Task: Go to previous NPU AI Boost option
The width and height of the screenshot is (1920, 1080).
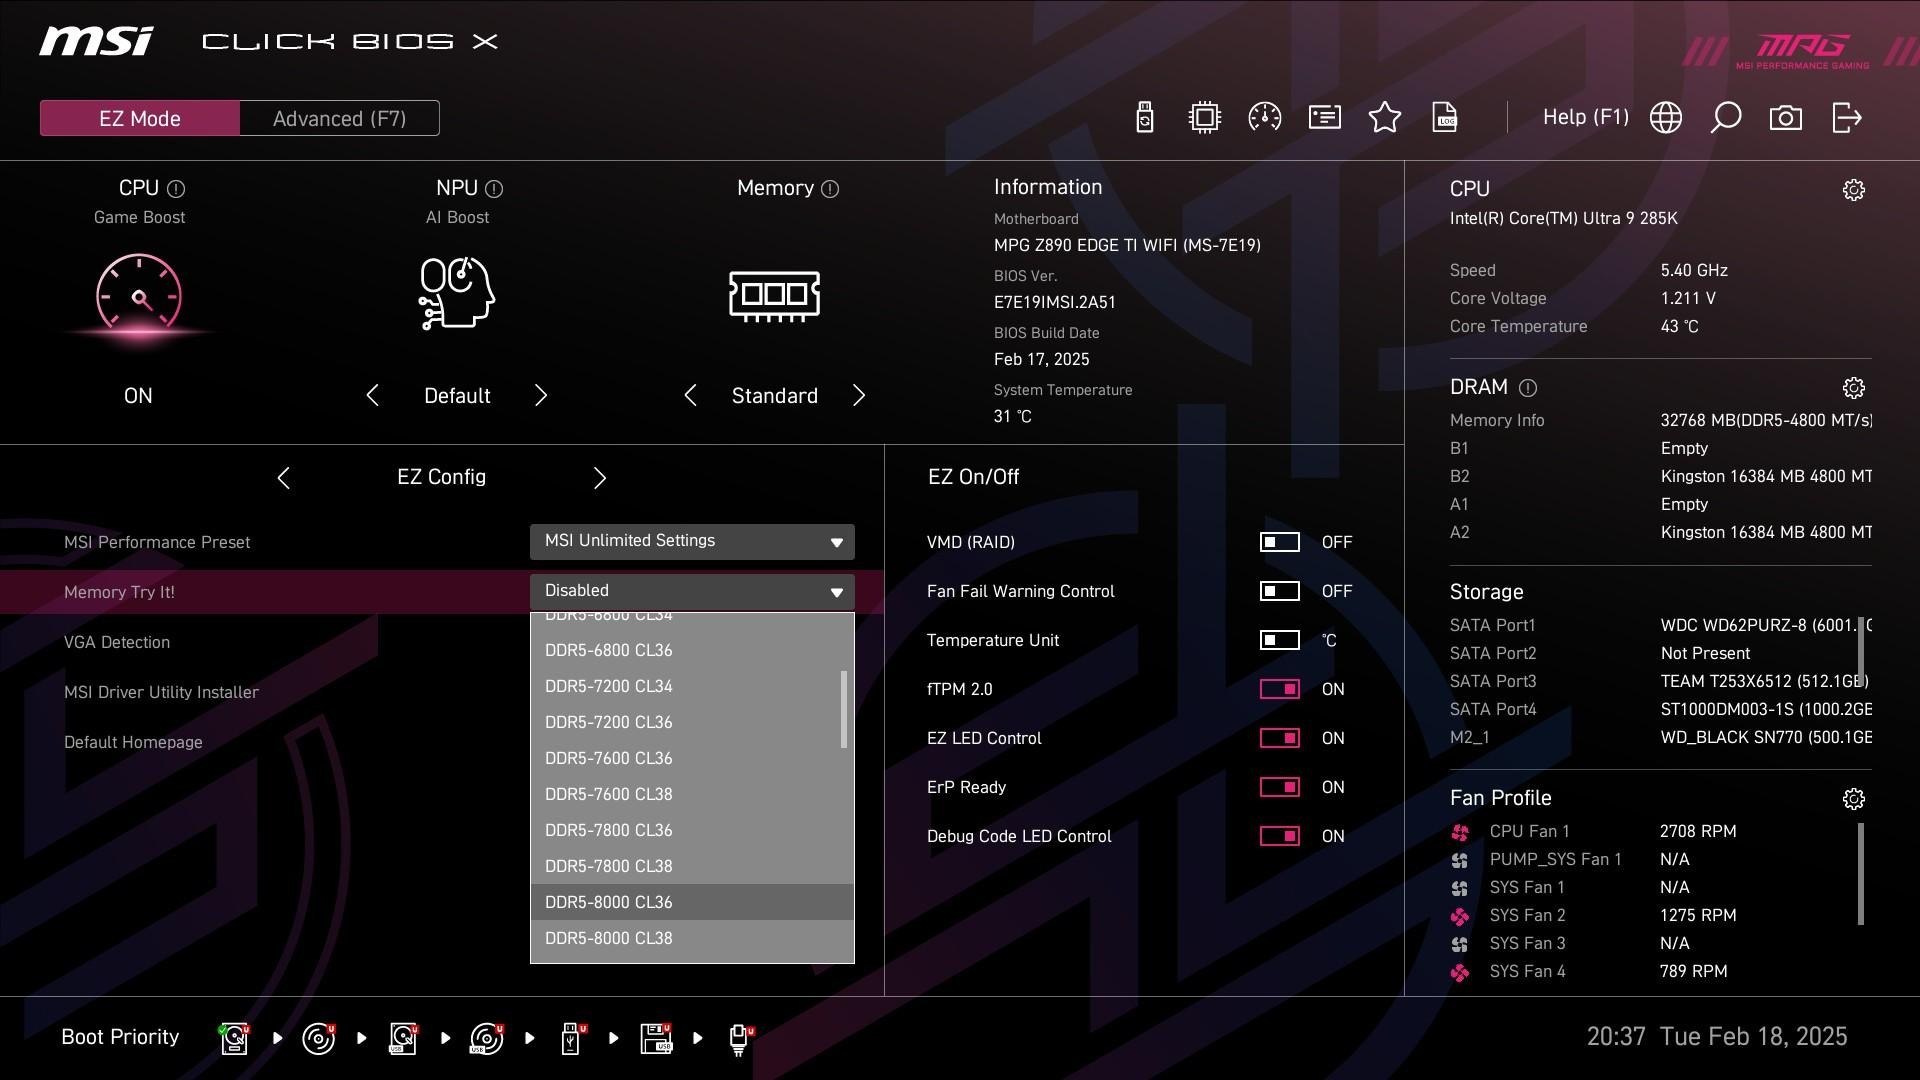Action: pyautogui.click(x=372, y=396)
